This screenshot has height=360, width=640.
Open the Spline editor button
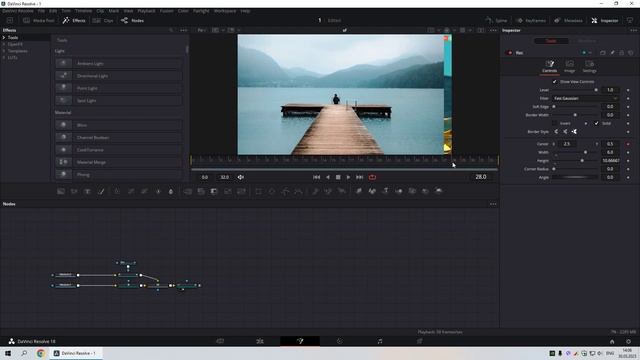(496, 20)
